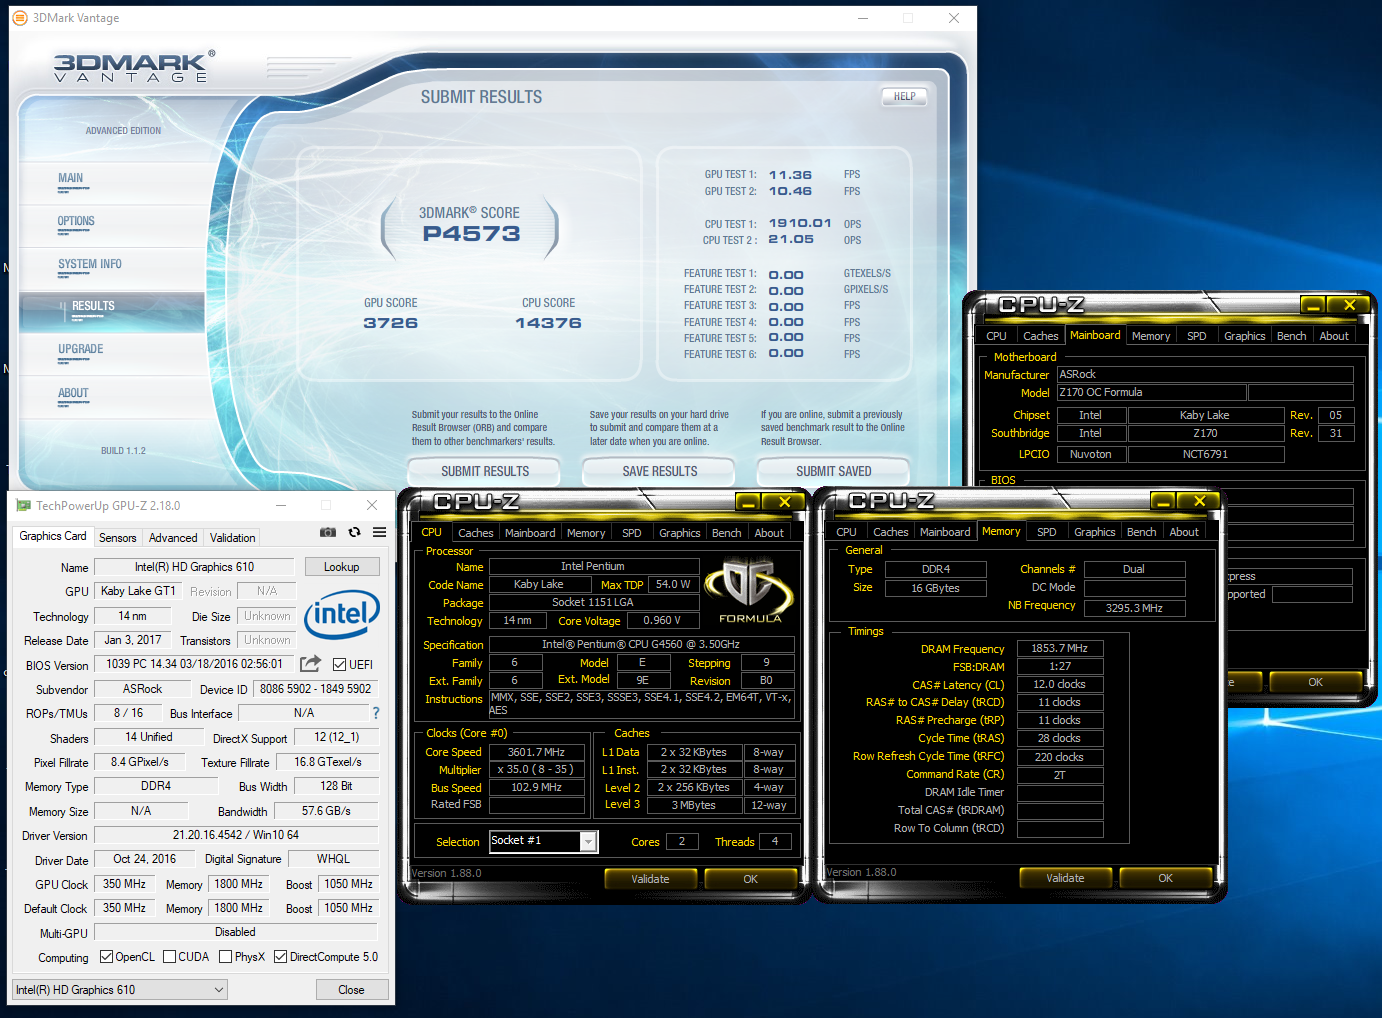Close the CPU-Z Memory window

coord(1200,501)
